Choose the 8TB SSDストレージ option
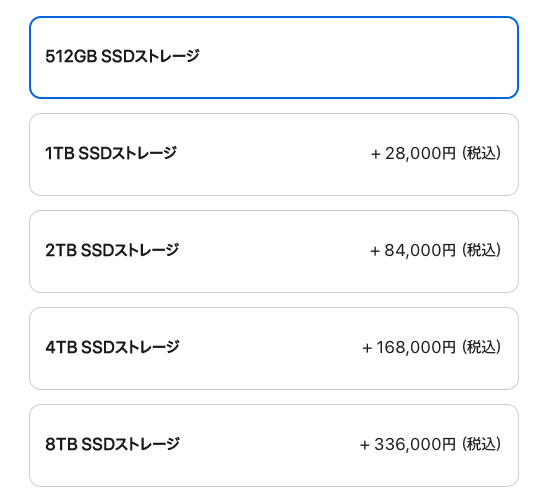 [x=274, y=445]
